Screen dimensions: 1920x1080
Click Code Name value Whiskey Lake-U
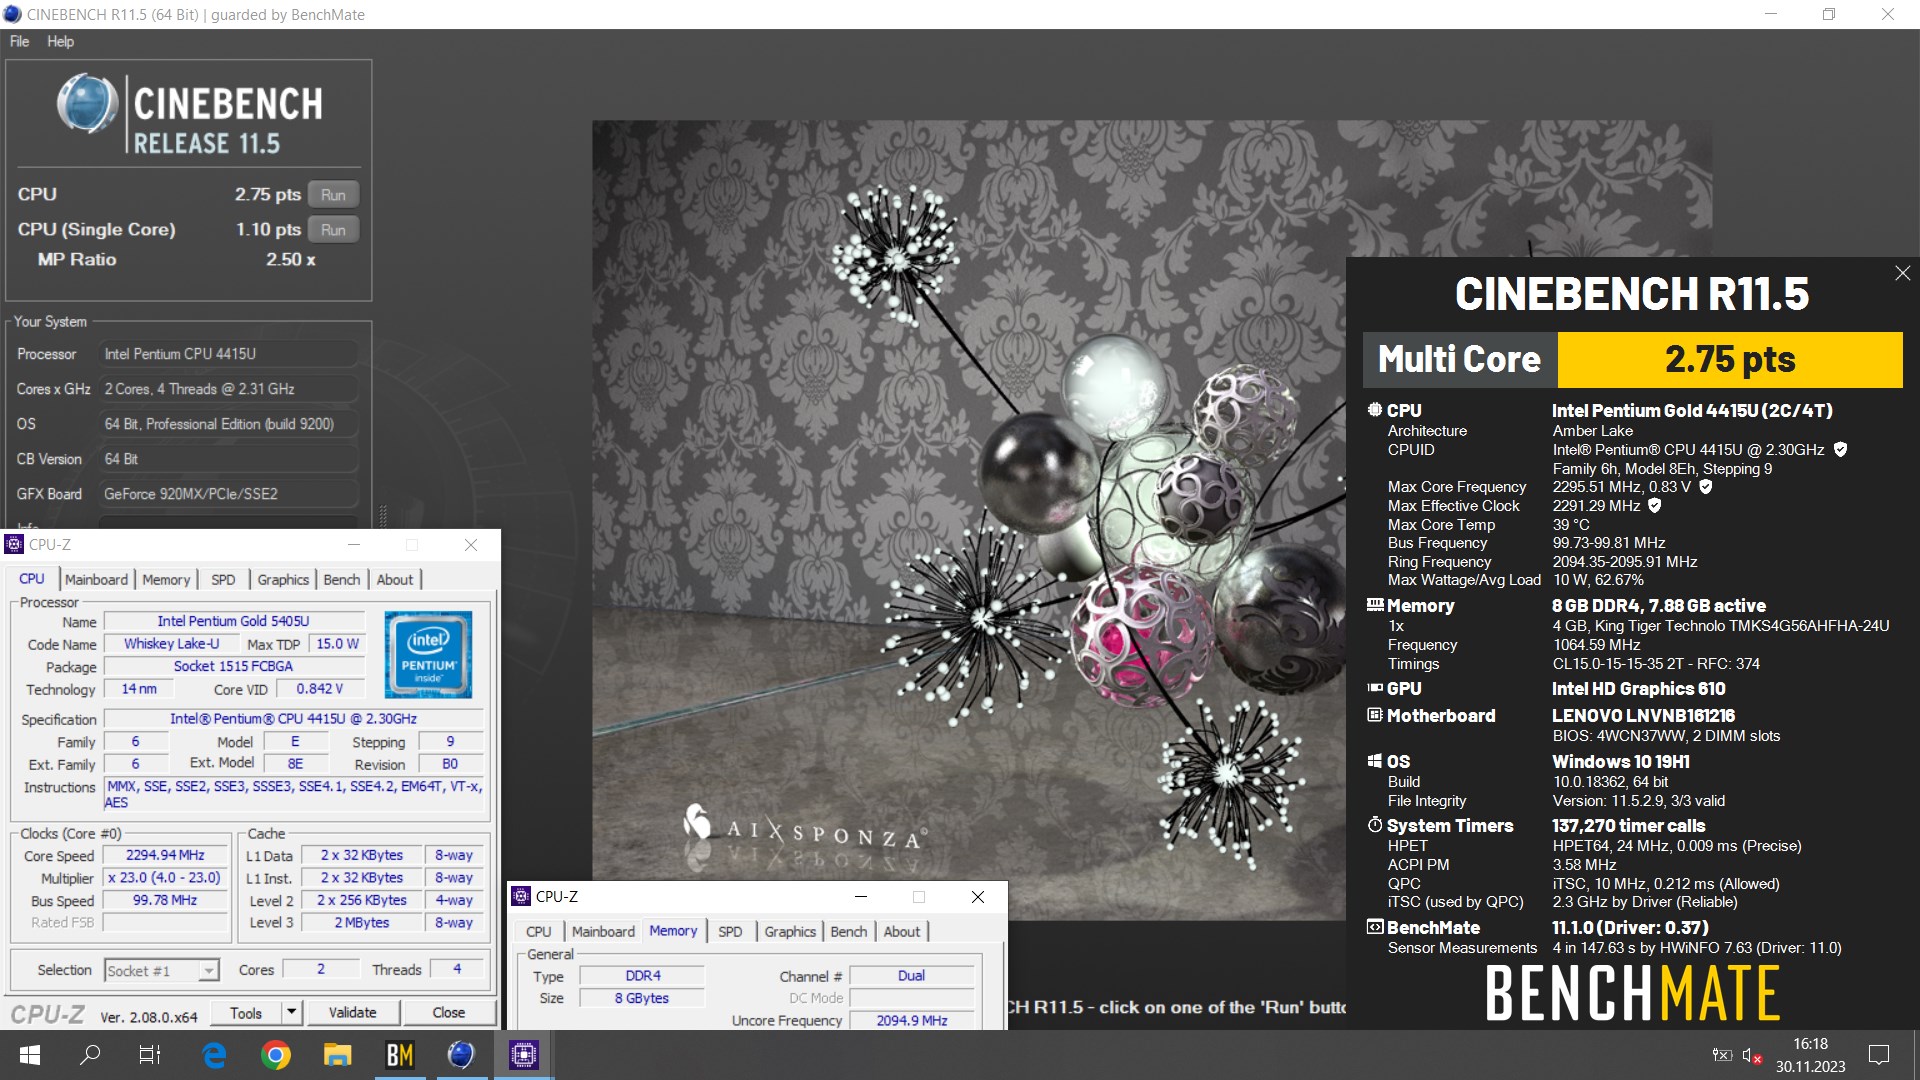tap(172, 645)
